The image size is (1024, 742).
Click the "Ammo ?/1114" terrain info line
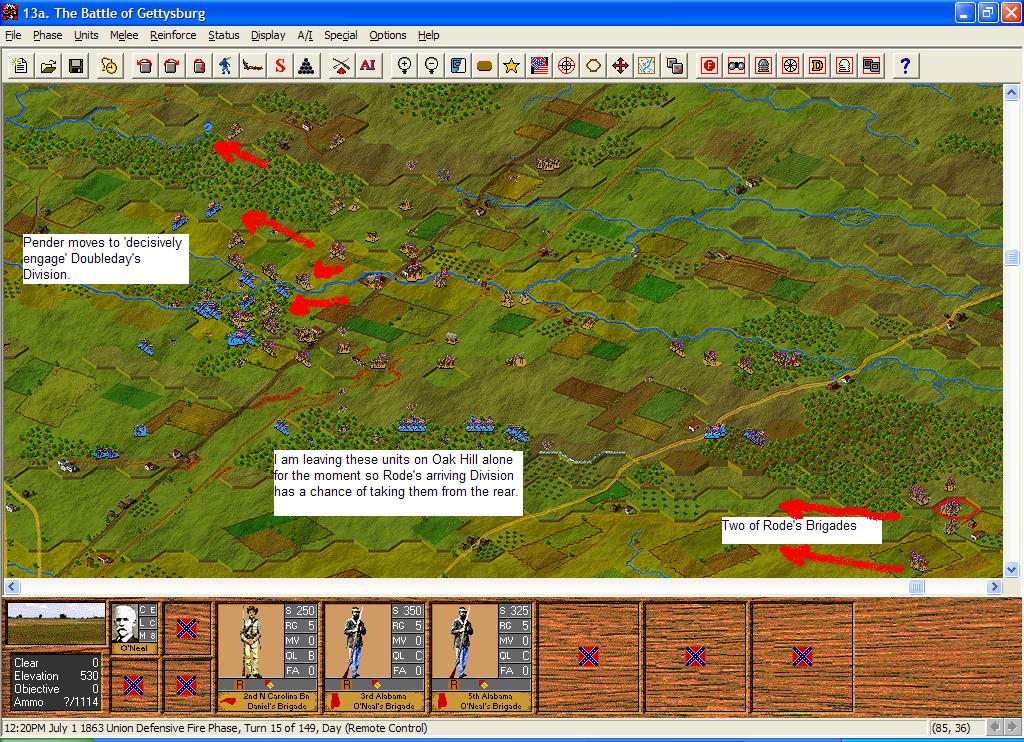[x=56, y=702]
